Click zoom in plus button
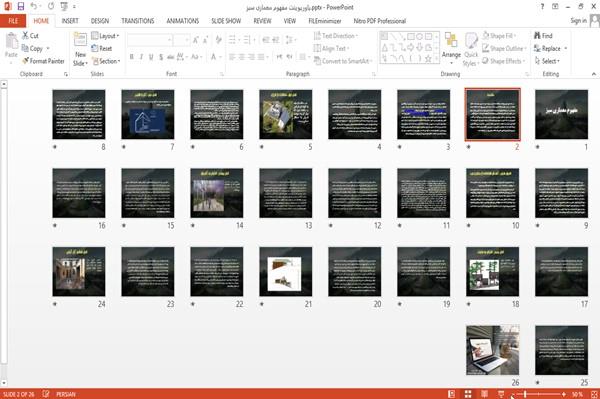Viewport: 600px width, 399px height. pyautogui.click(x=564, y=394)
